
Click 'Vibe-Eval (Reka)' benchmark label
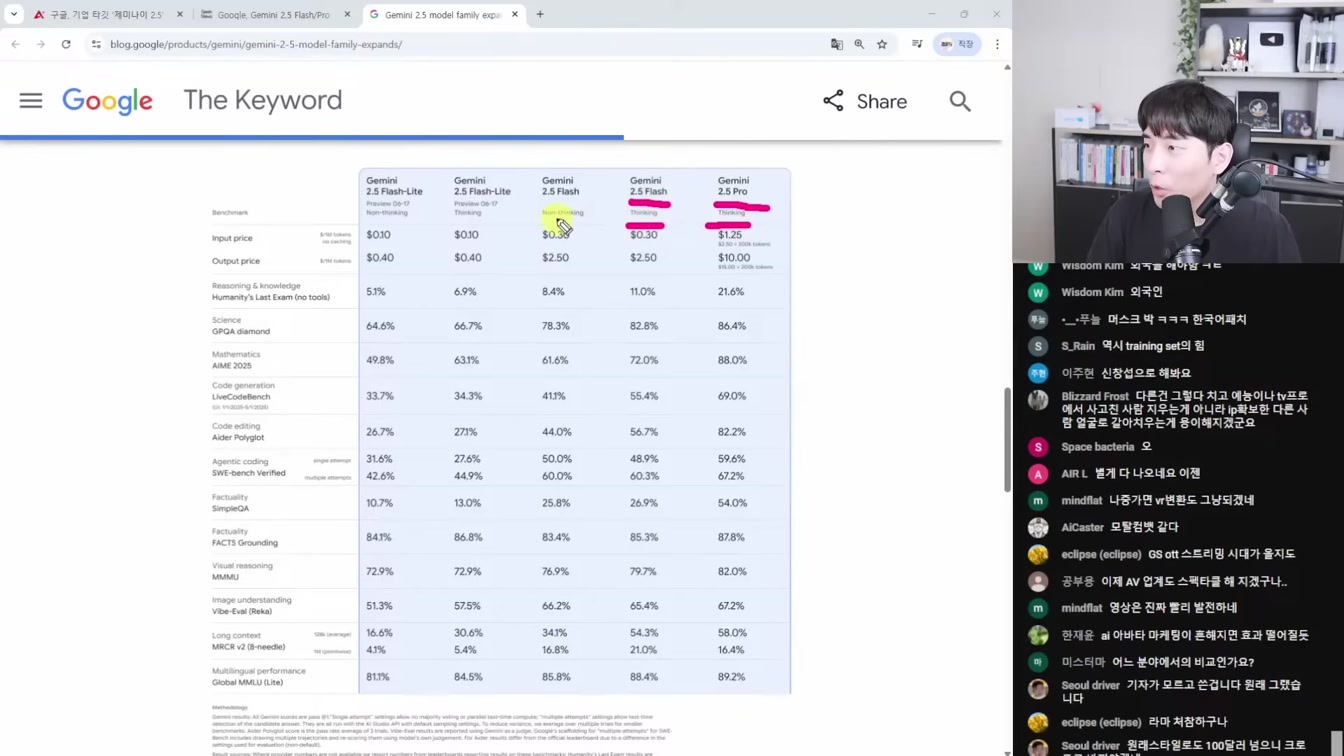[x=244, y=611]
